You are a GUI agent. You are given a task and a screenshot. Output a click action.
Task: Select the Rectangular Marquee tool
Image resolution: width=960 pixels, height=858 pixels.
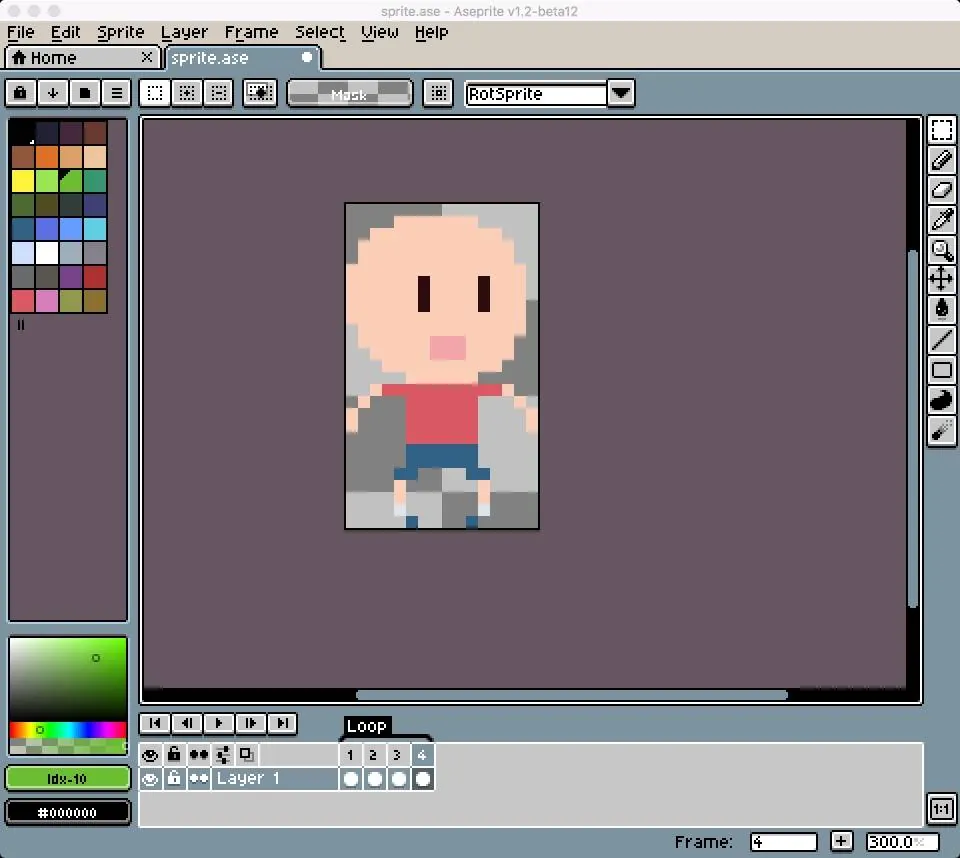[x=941, y=130]
